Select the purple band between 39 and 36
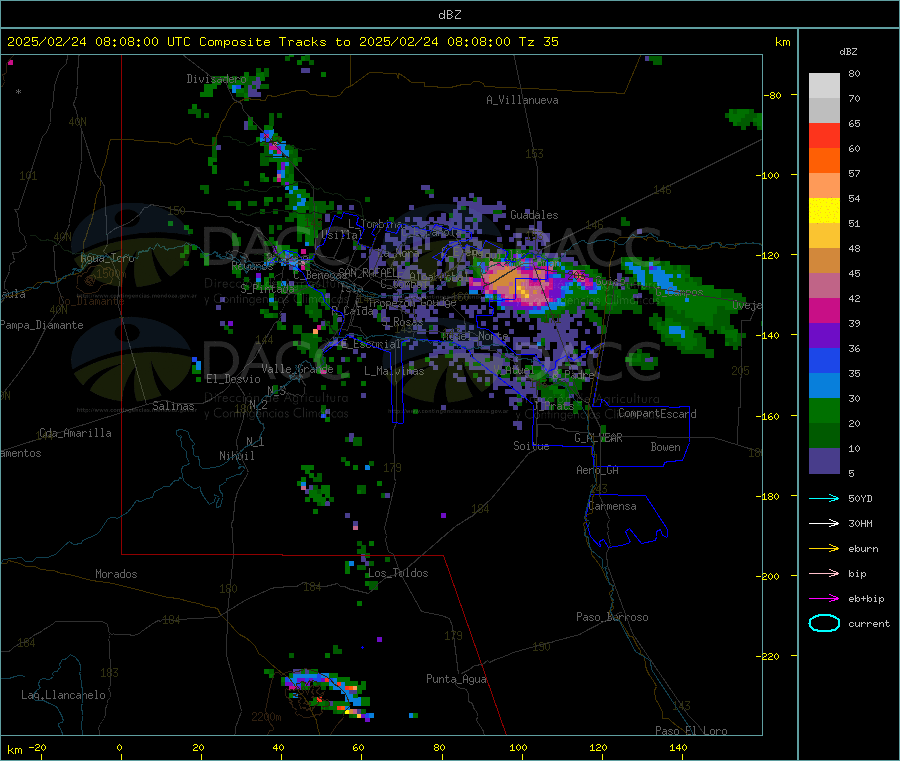The height and width of the screenshot is (761, 900). [x=824, y=336]
